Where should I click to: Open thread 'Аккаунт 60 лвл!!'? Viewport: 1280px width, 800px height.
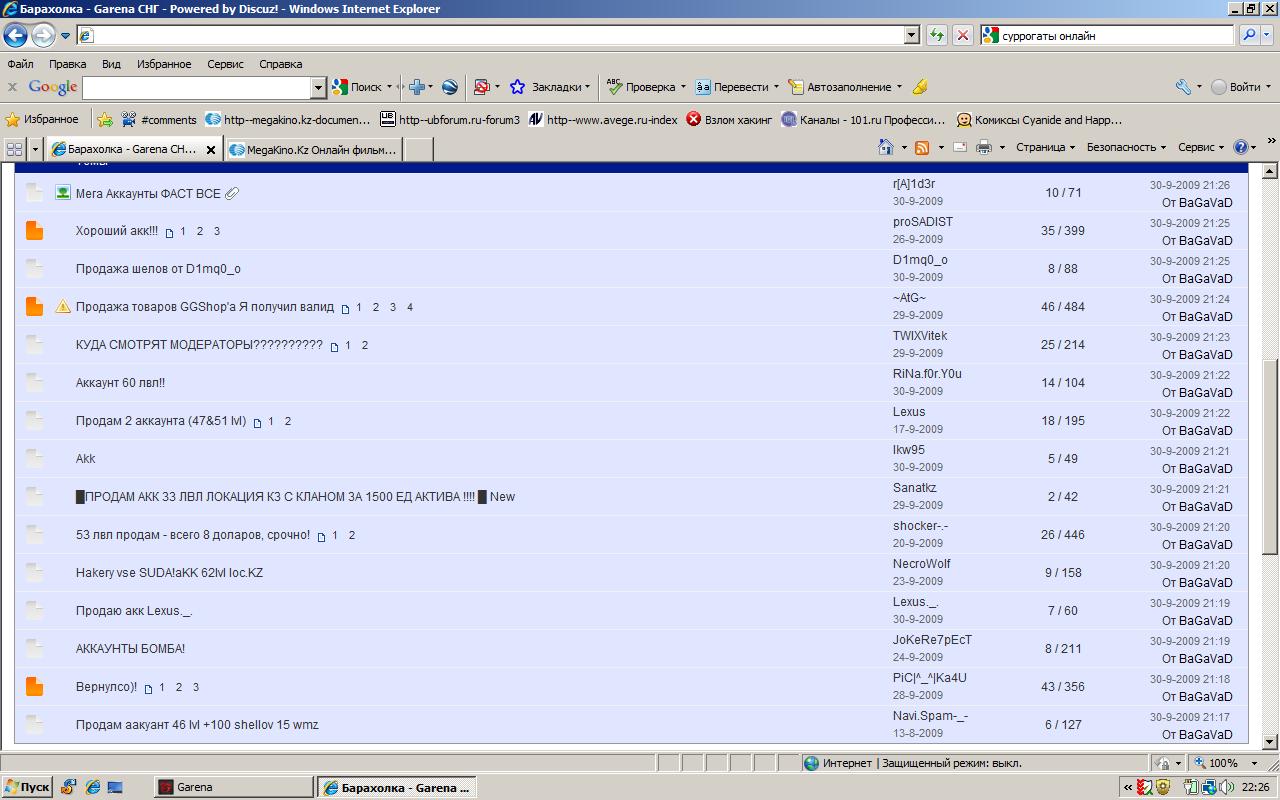tap(120, 383)
